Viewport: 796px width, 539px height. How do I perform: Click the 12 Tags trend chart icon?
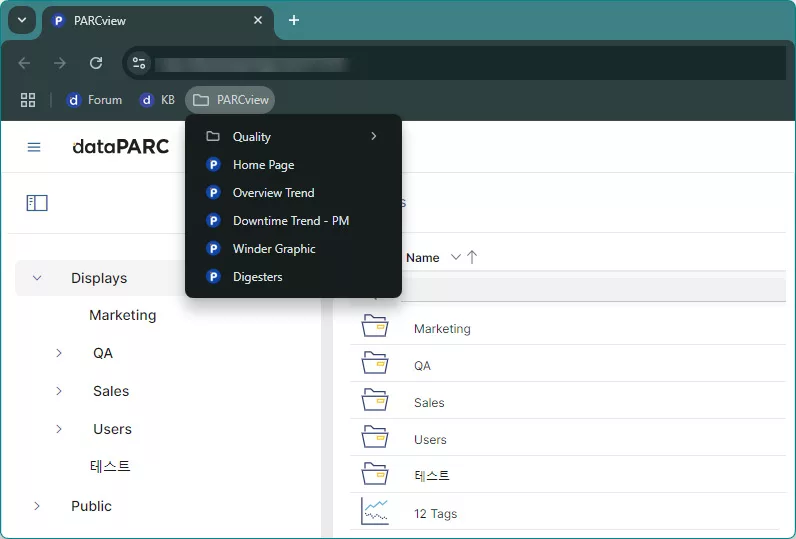tap(375, 511)
